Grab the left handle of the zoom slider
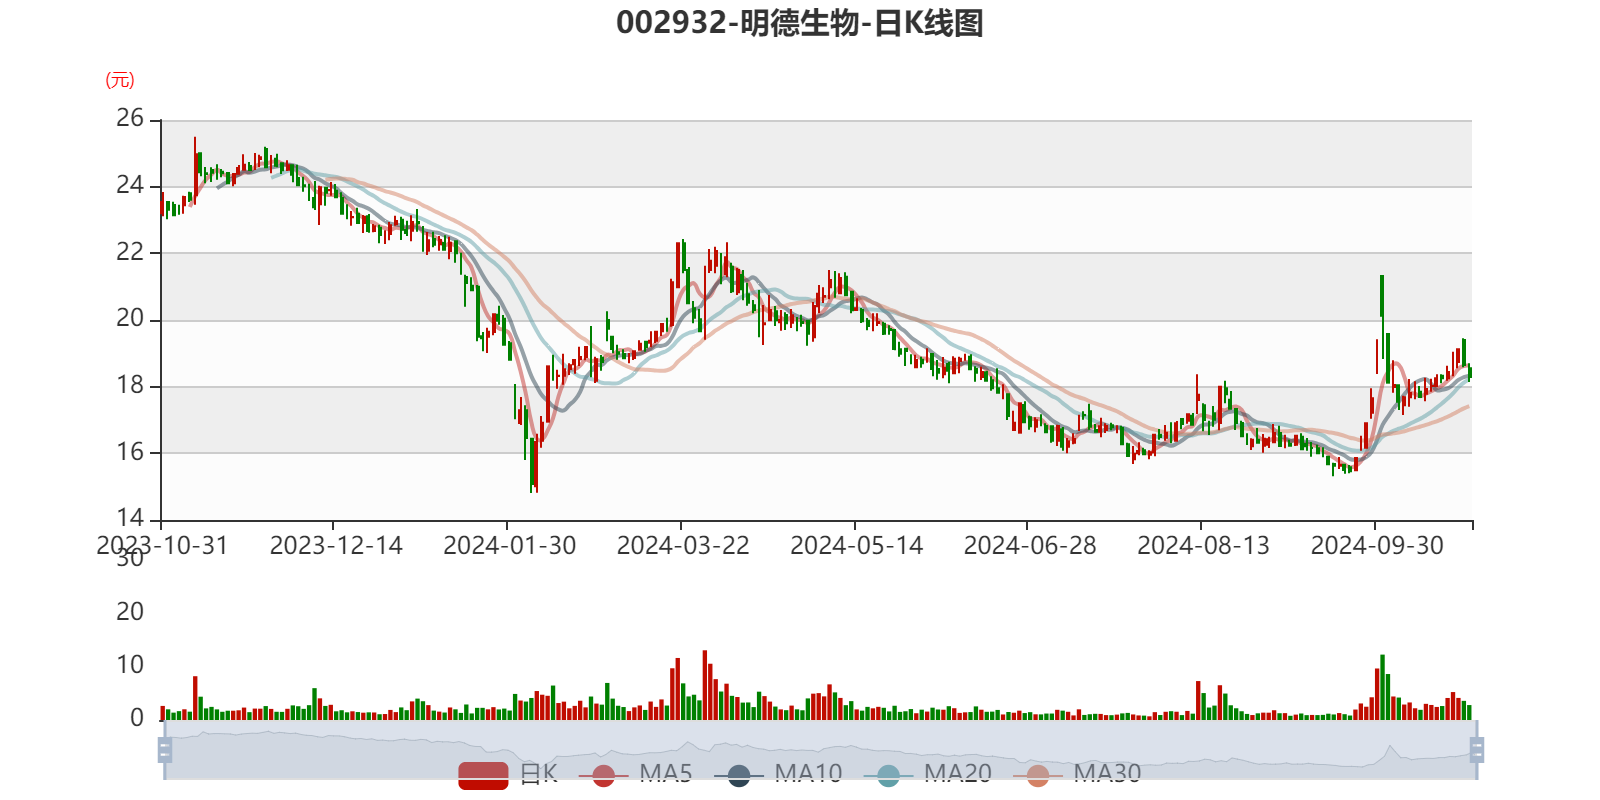1600x800 pixels. coord(165,750)
